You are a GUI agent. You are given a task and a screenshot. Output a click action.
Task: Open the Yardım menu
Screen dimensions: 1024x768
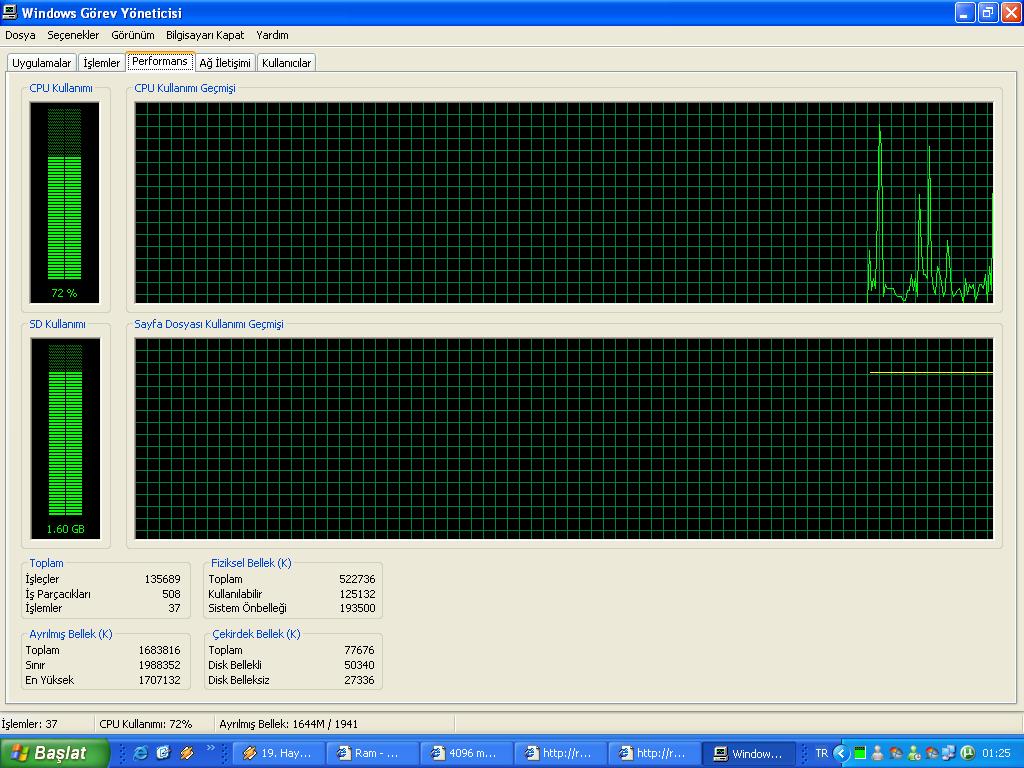pos(272,35)
